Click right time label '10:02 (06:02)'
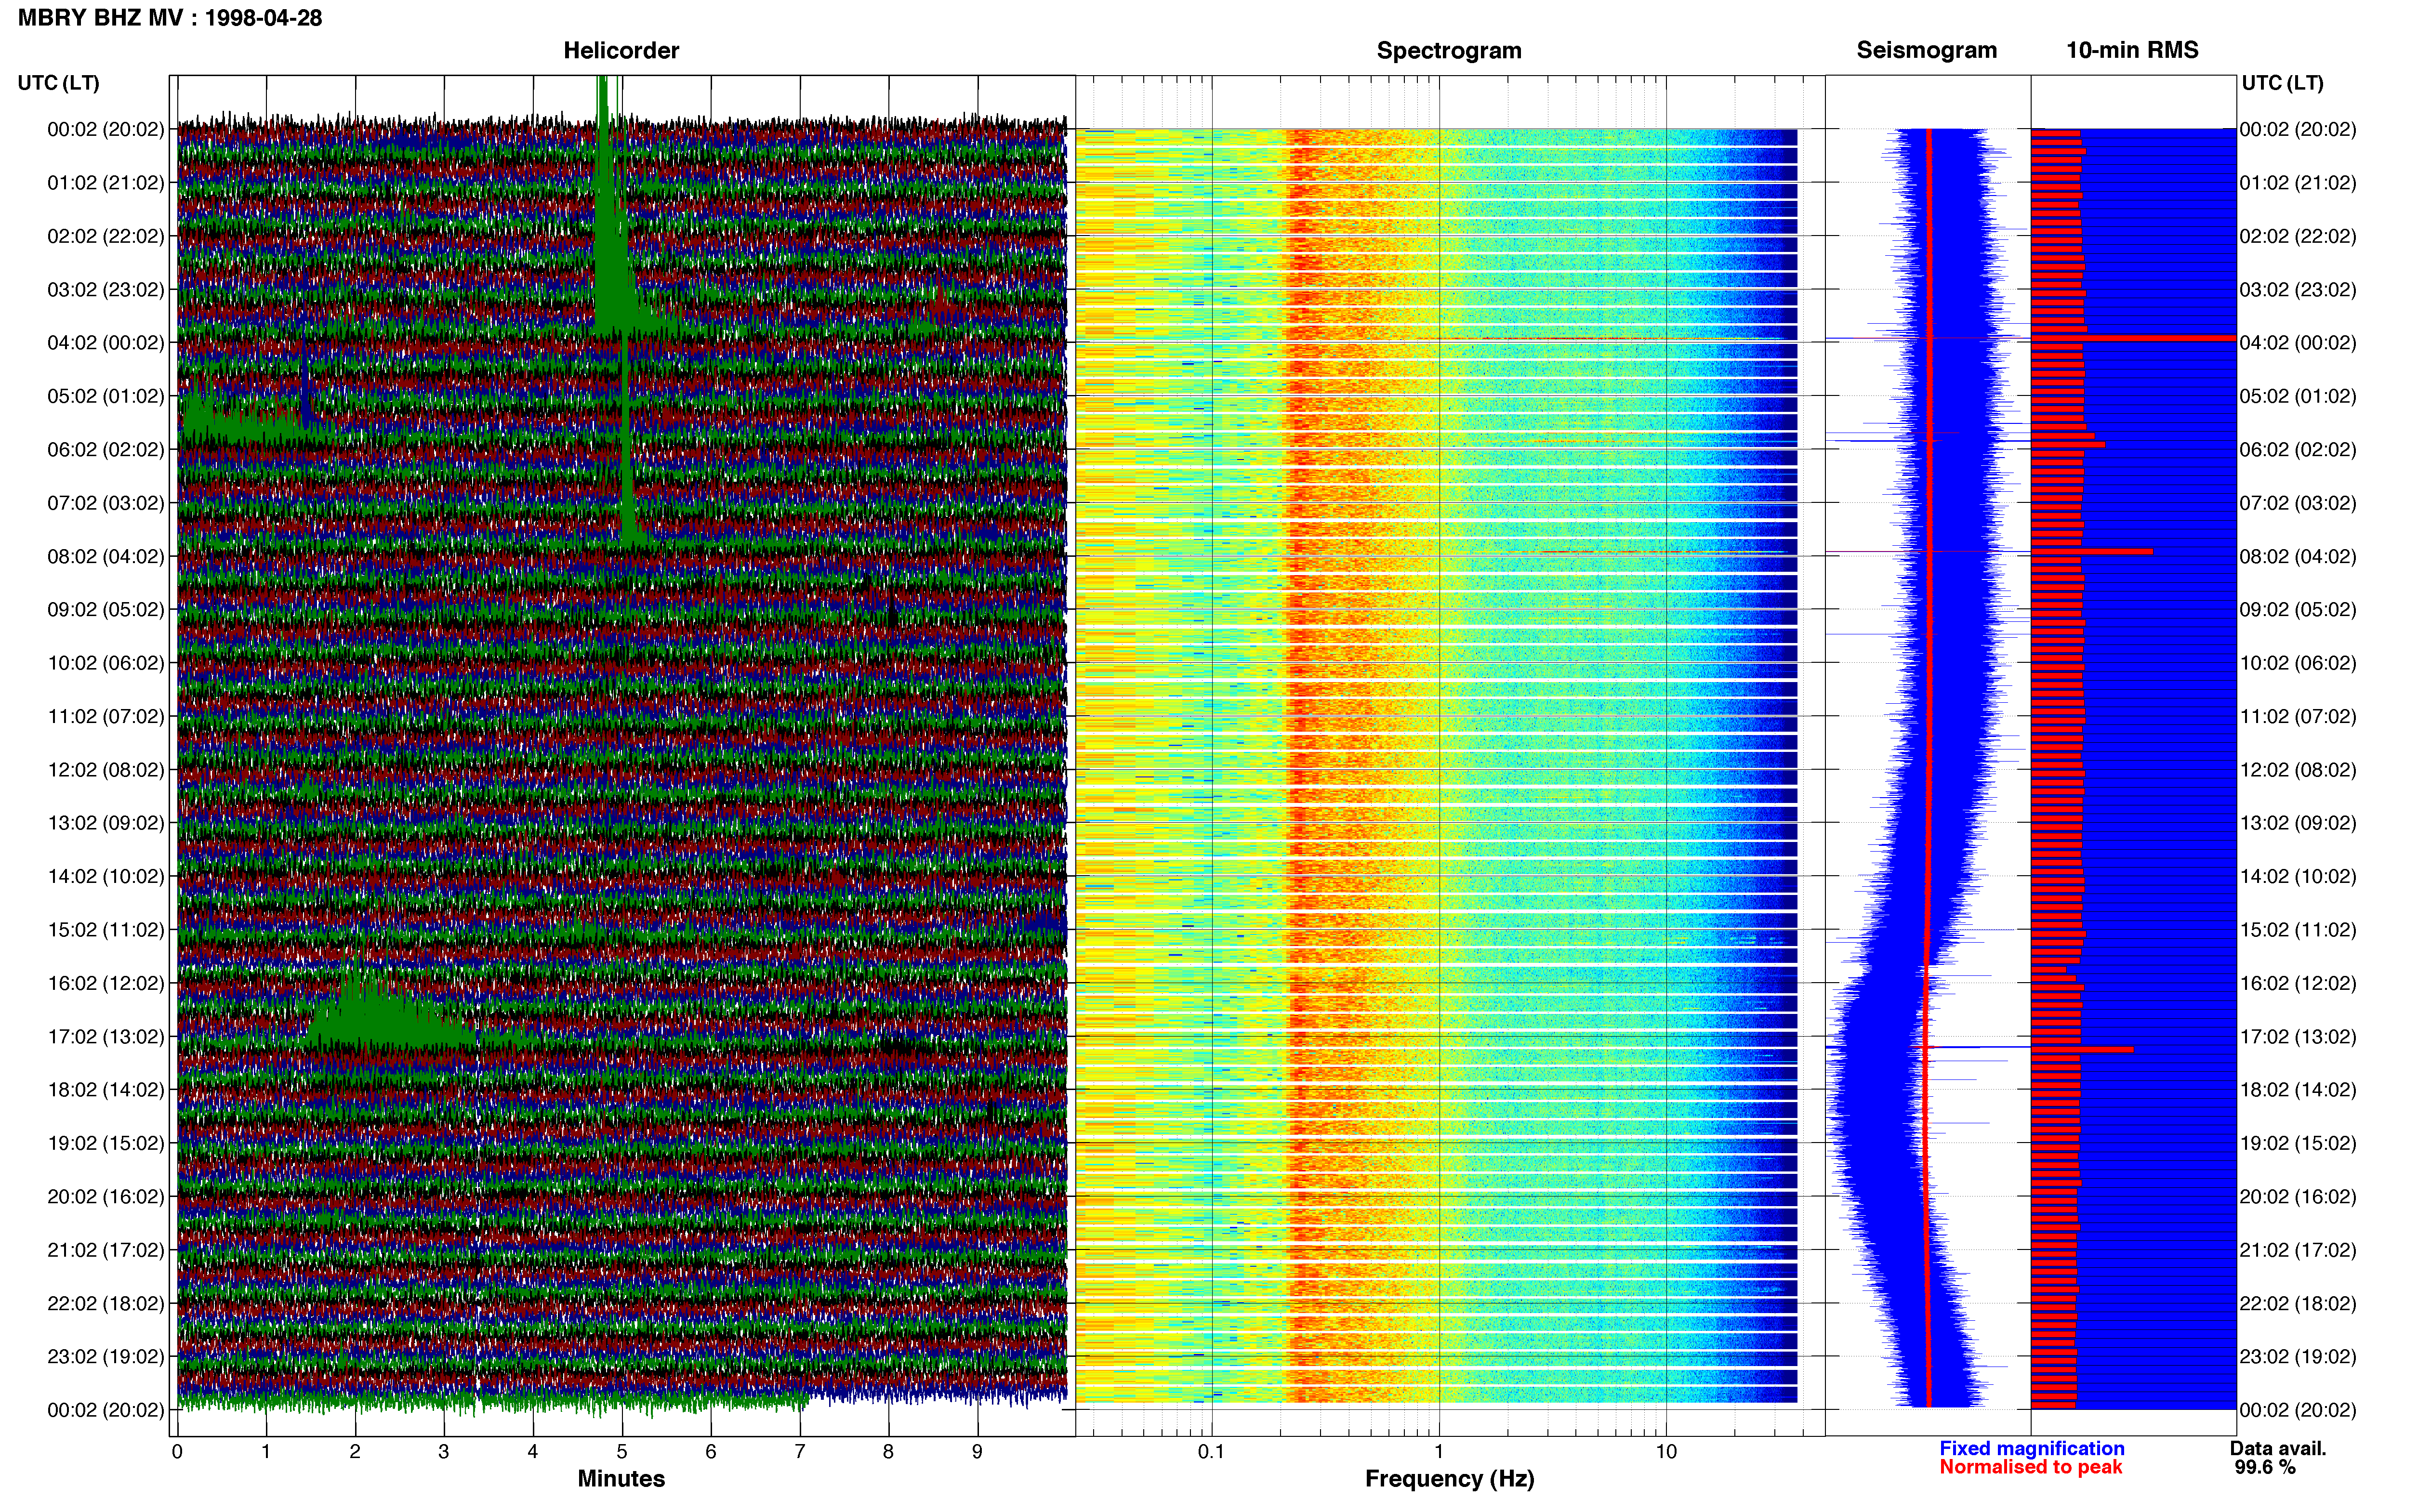 (x=2297, y=663)
